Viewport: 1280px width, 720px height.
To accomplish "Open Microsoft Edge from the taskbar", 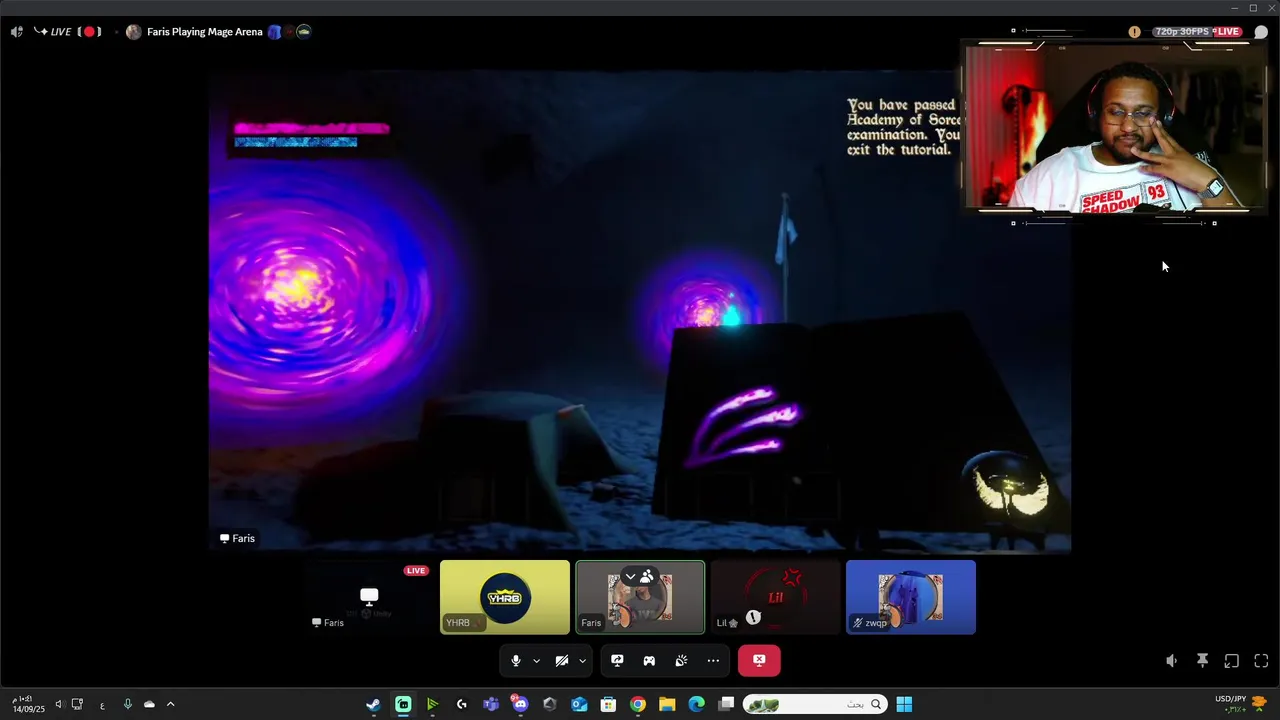I will 697,704.
